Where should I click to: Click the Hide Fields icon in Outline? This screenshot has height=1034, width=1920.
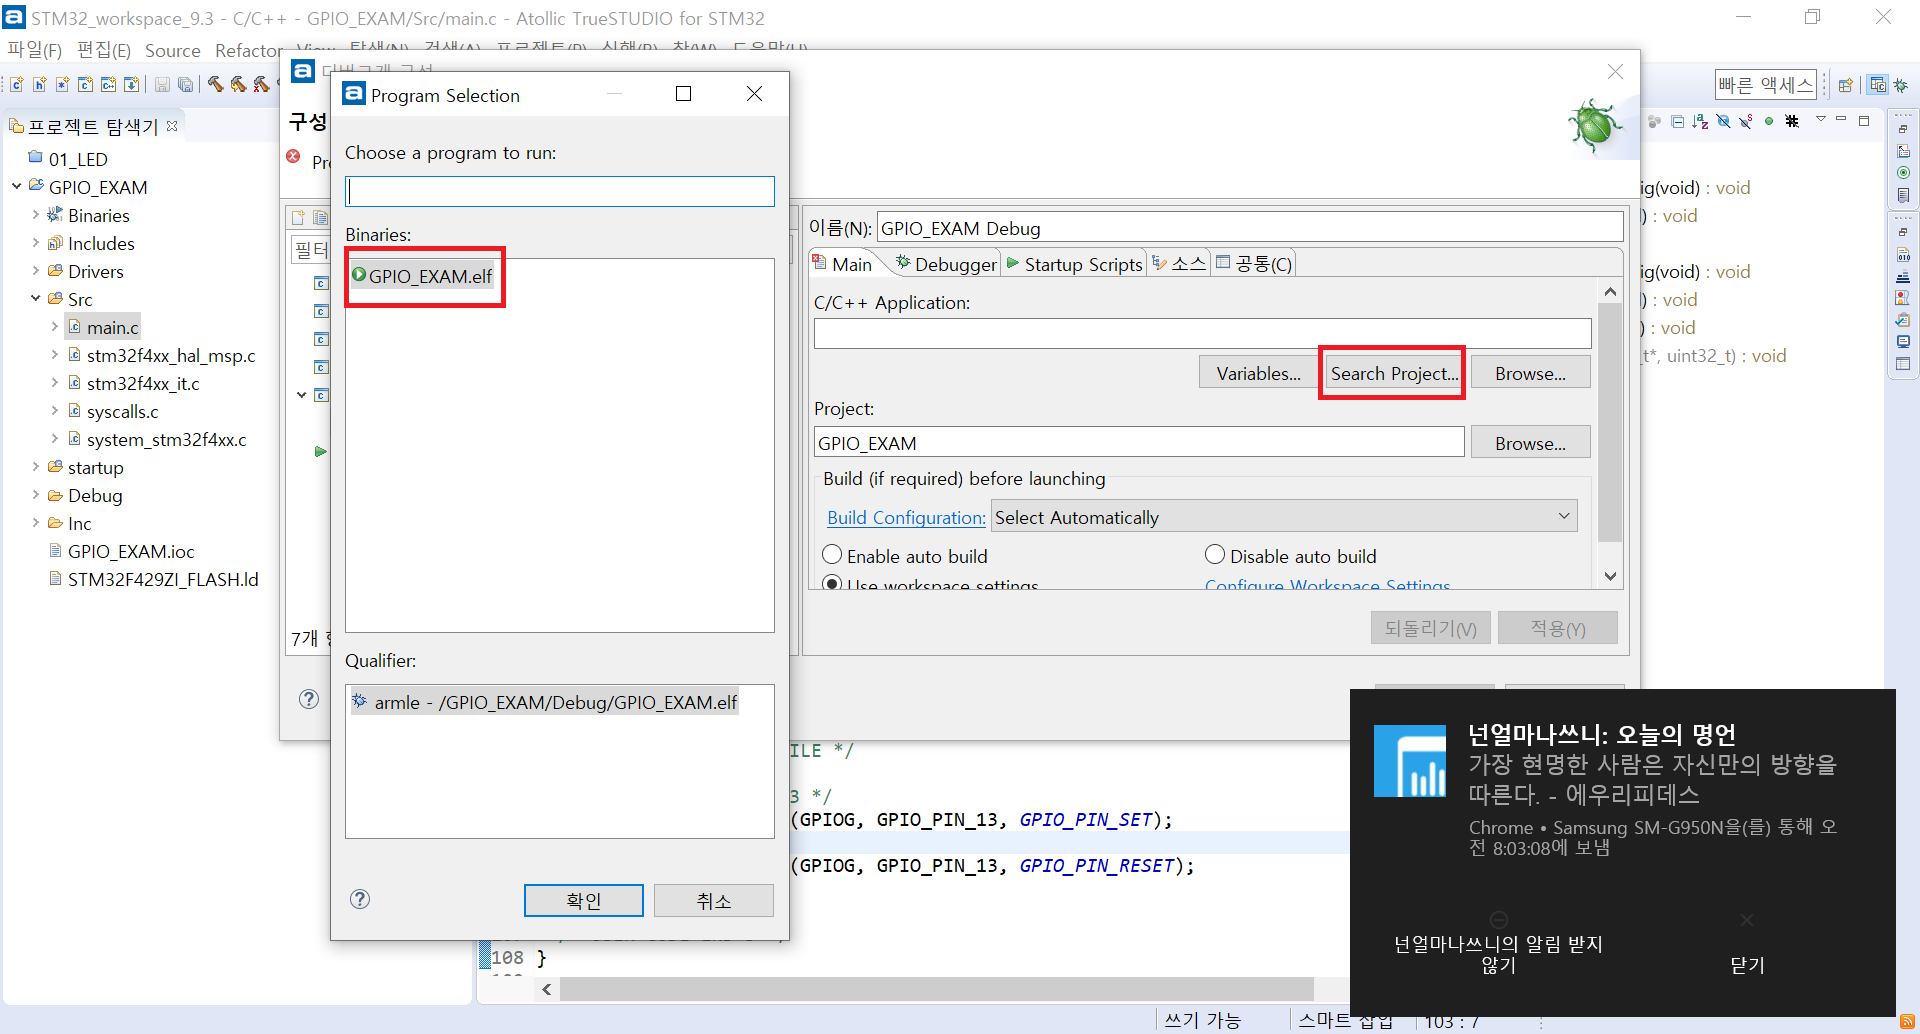point(1723,121)
